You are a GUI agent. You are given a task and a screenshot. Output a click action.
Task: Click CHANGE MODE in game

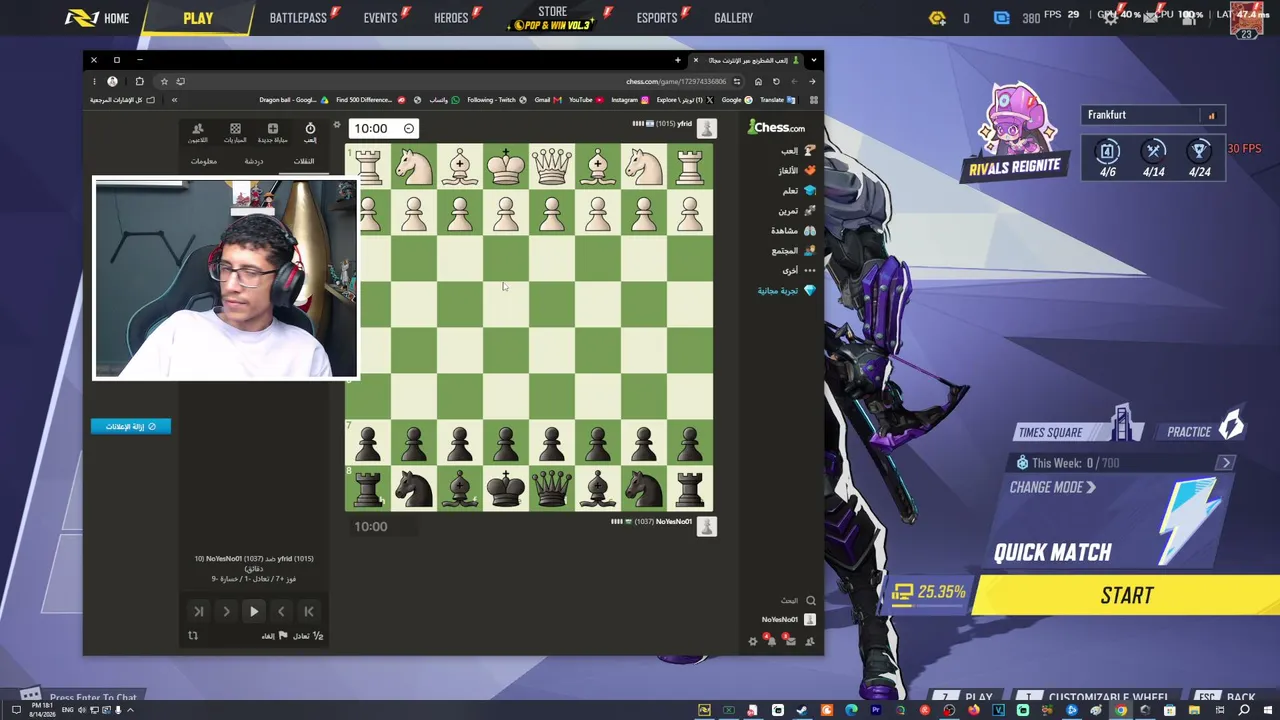pos(1053,488)
